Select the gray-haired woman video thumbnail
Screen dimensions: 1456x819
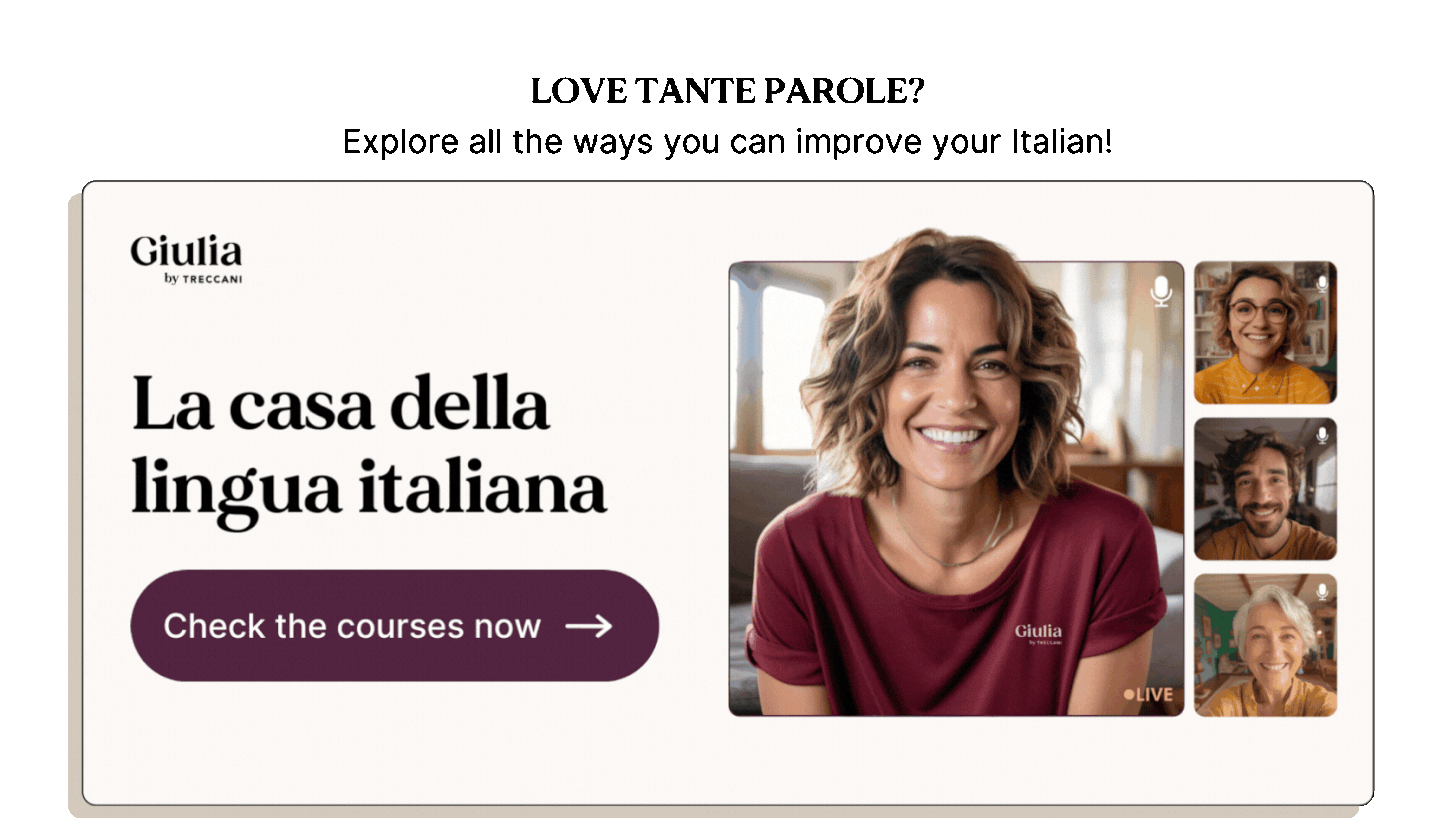point(1265,645)
